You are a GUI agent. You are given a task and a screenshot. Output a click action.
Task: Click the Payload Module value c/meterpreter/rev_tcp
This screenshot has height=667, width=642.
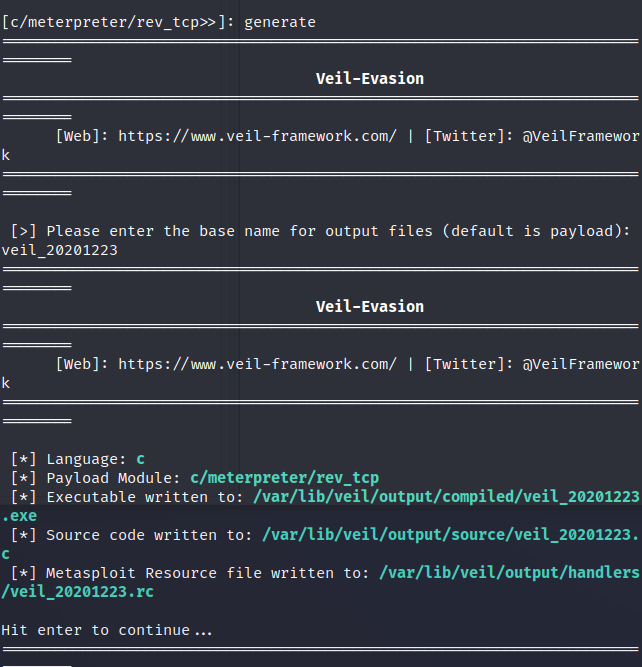284,478
